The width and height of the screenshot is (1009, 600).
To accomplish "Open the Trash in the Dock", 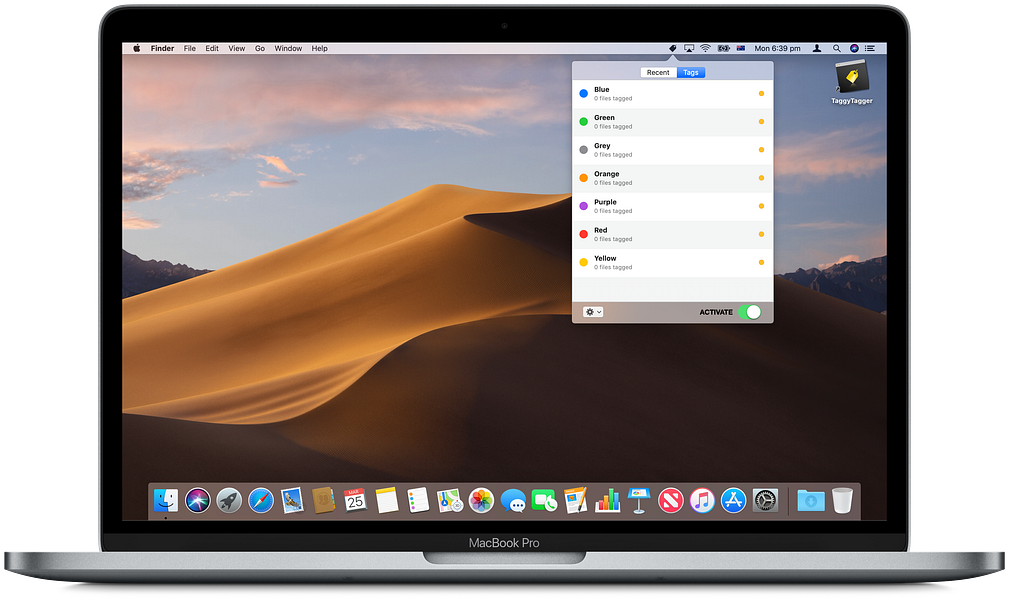I will (842, 500).
